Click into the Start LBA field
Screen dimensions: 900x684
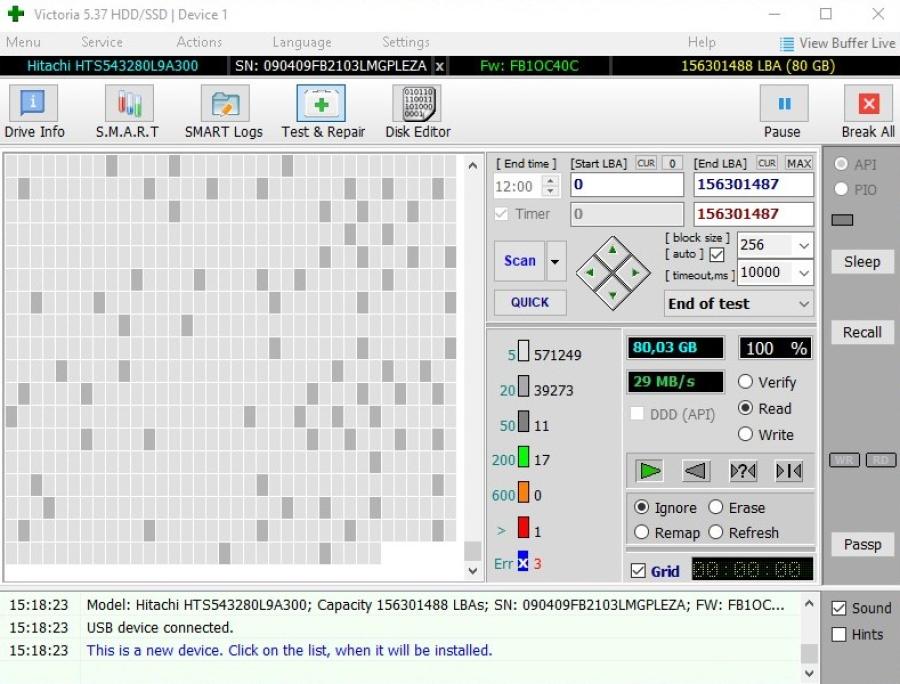[627, 185]
